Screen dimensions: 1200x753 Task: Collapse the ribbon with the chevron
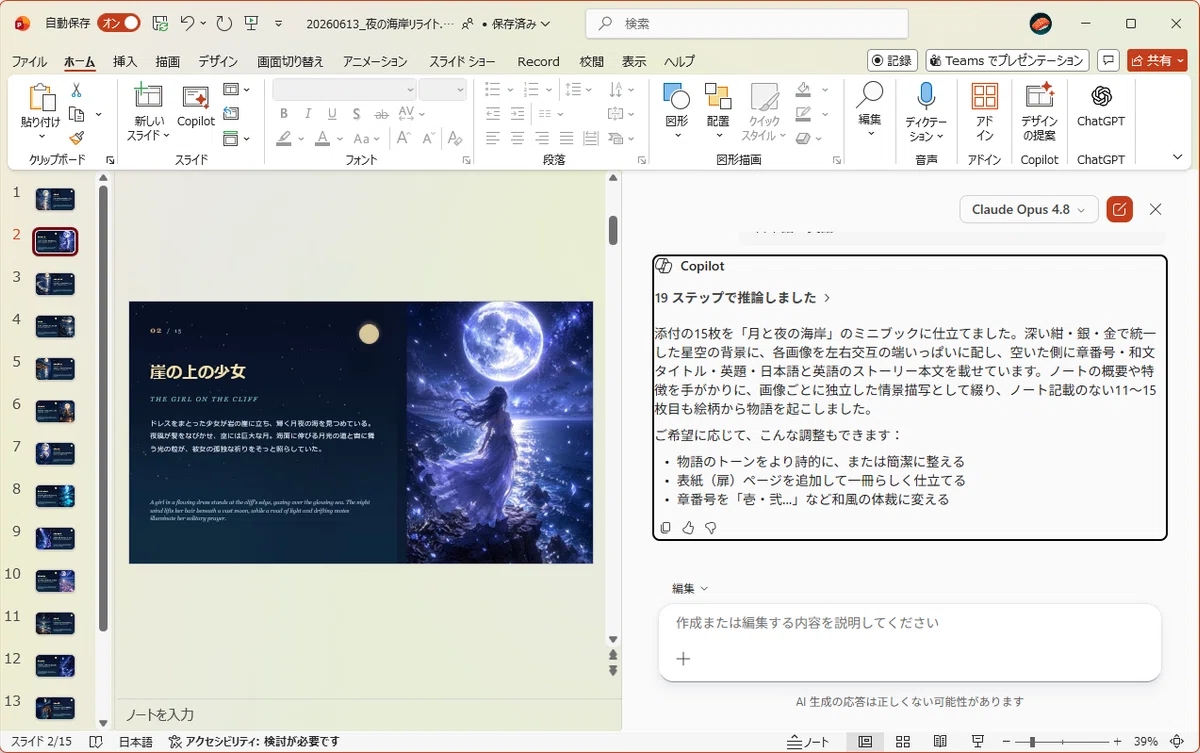point(1177,157)
